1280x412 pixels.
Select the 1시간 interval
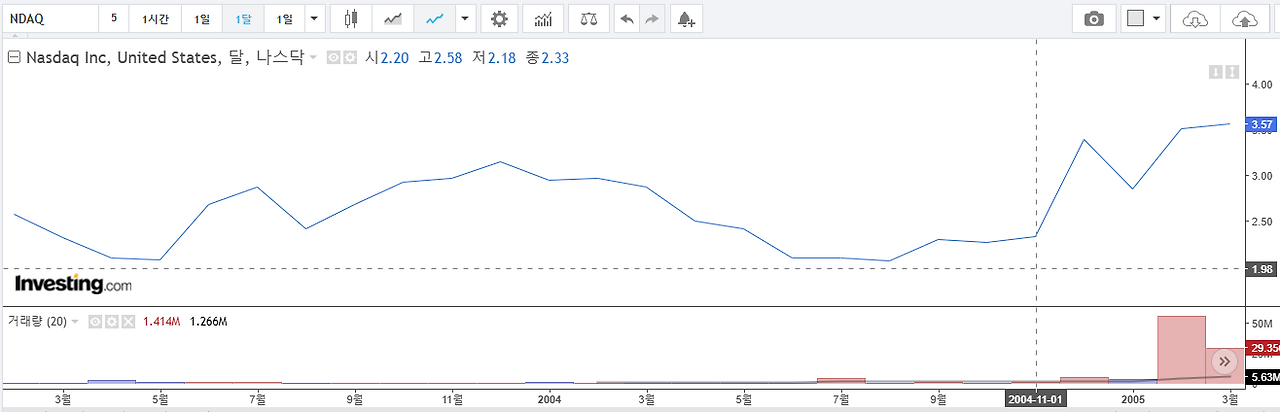(x=155, y=19)
